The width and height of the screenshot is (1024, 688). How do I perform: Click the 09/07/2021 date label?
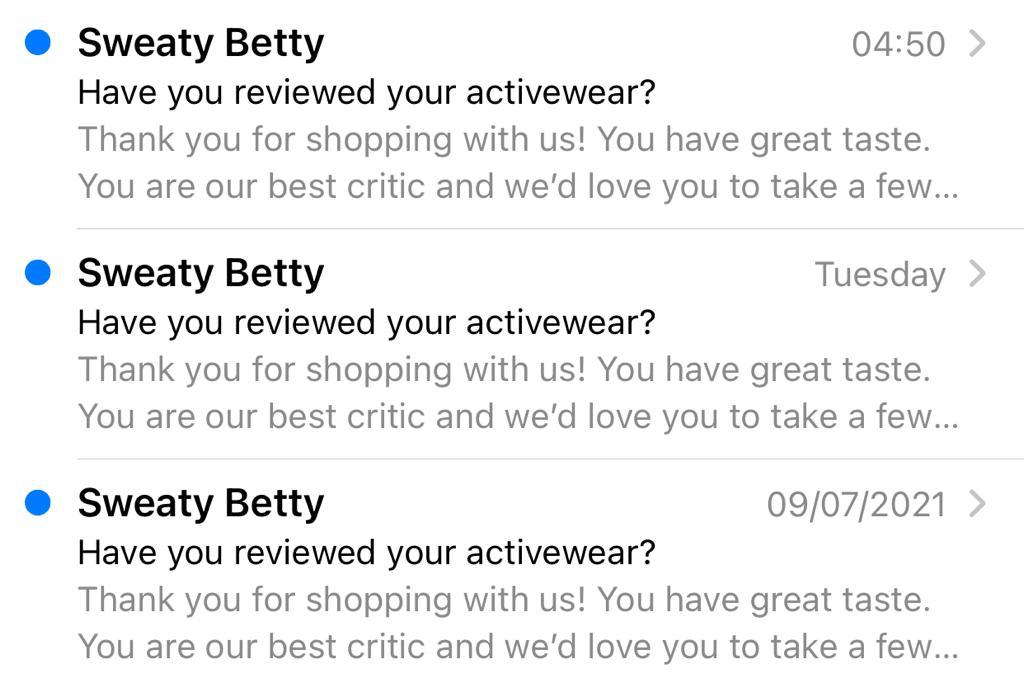click(856, 504)
